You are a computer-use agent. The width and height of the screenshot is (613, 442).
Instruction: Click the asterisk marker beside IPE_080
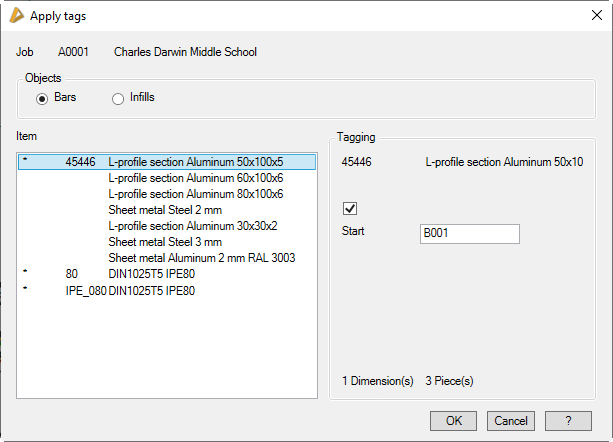coord(25,290)
